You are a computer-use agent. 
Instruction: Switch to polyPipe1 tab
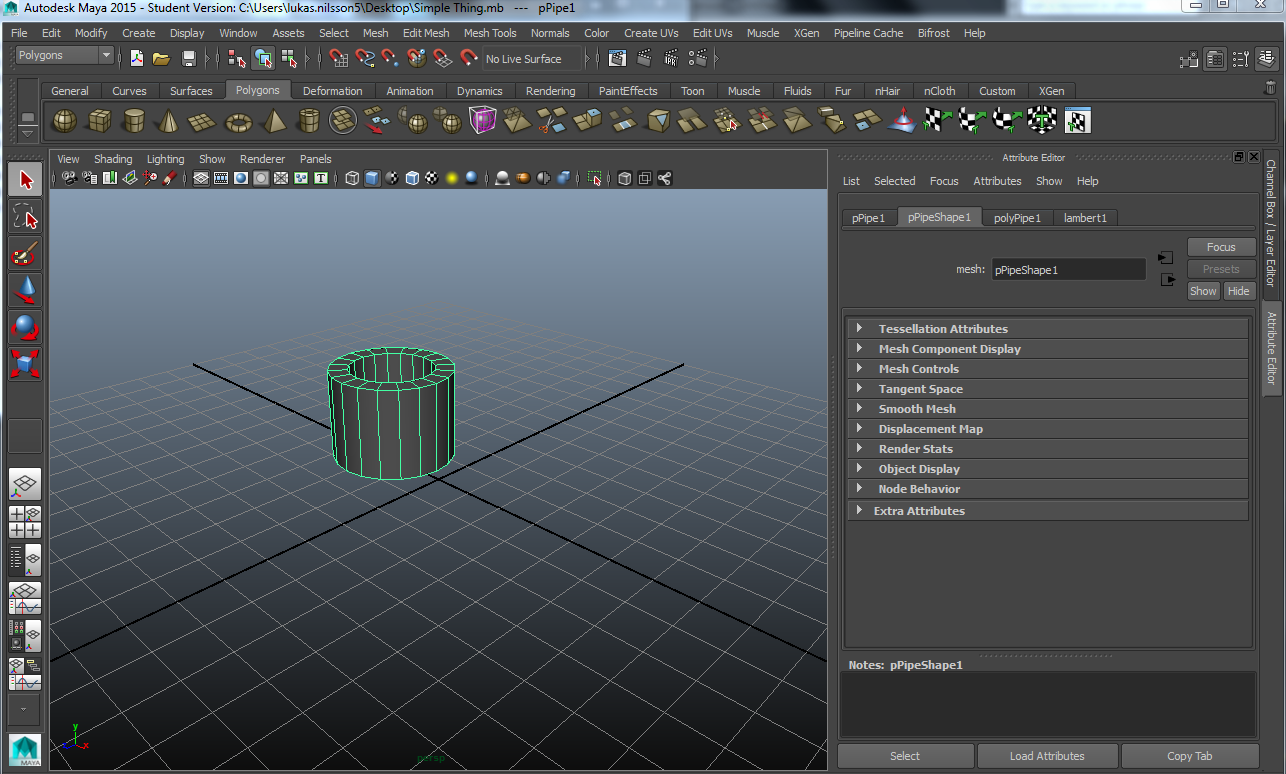(x=1017, y=217)
